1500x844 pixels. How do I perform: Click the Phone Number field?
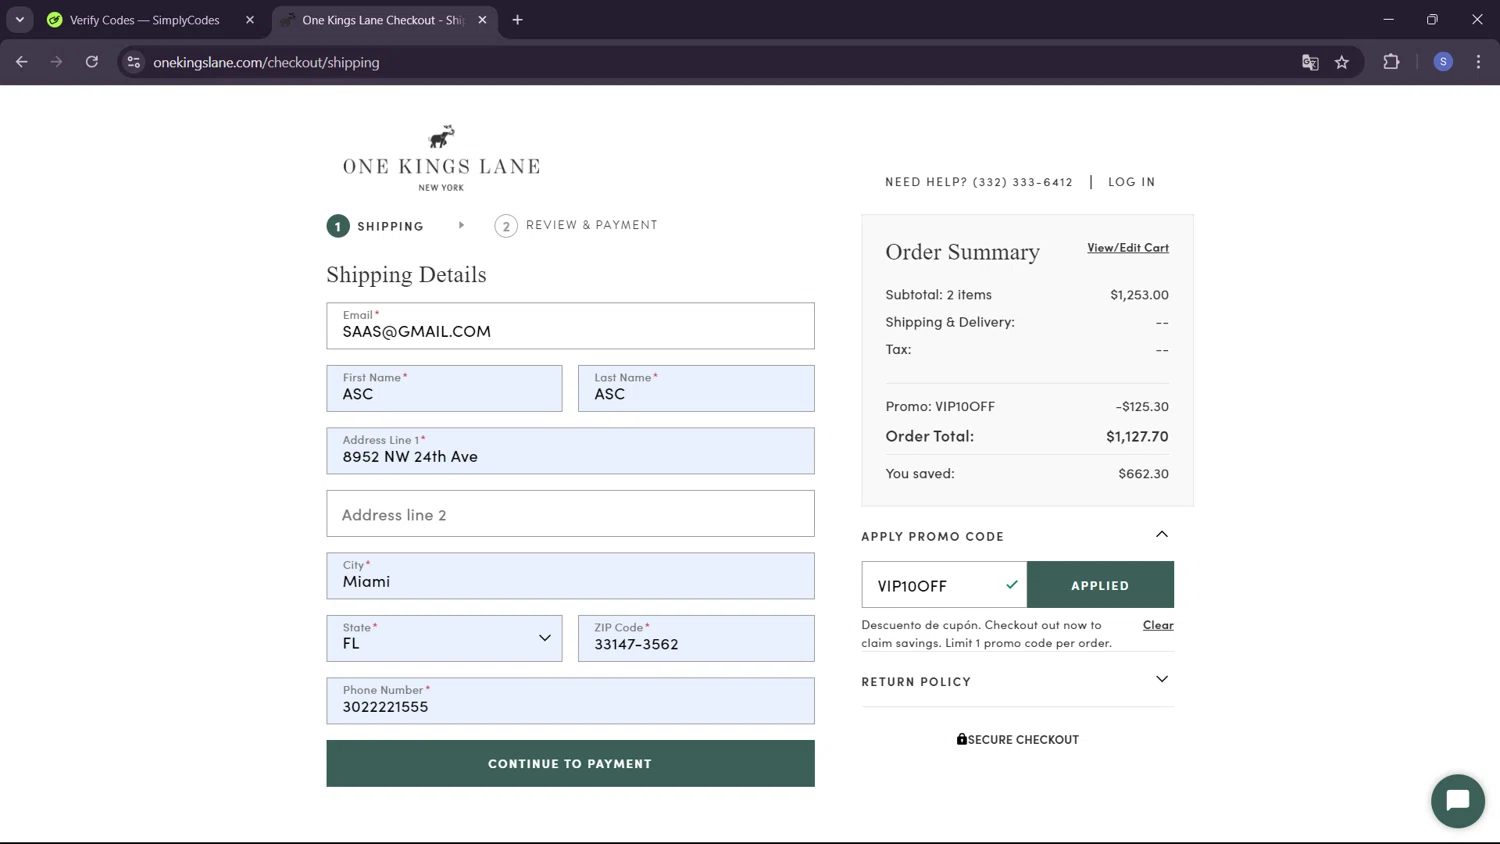[x=570, y=701]
